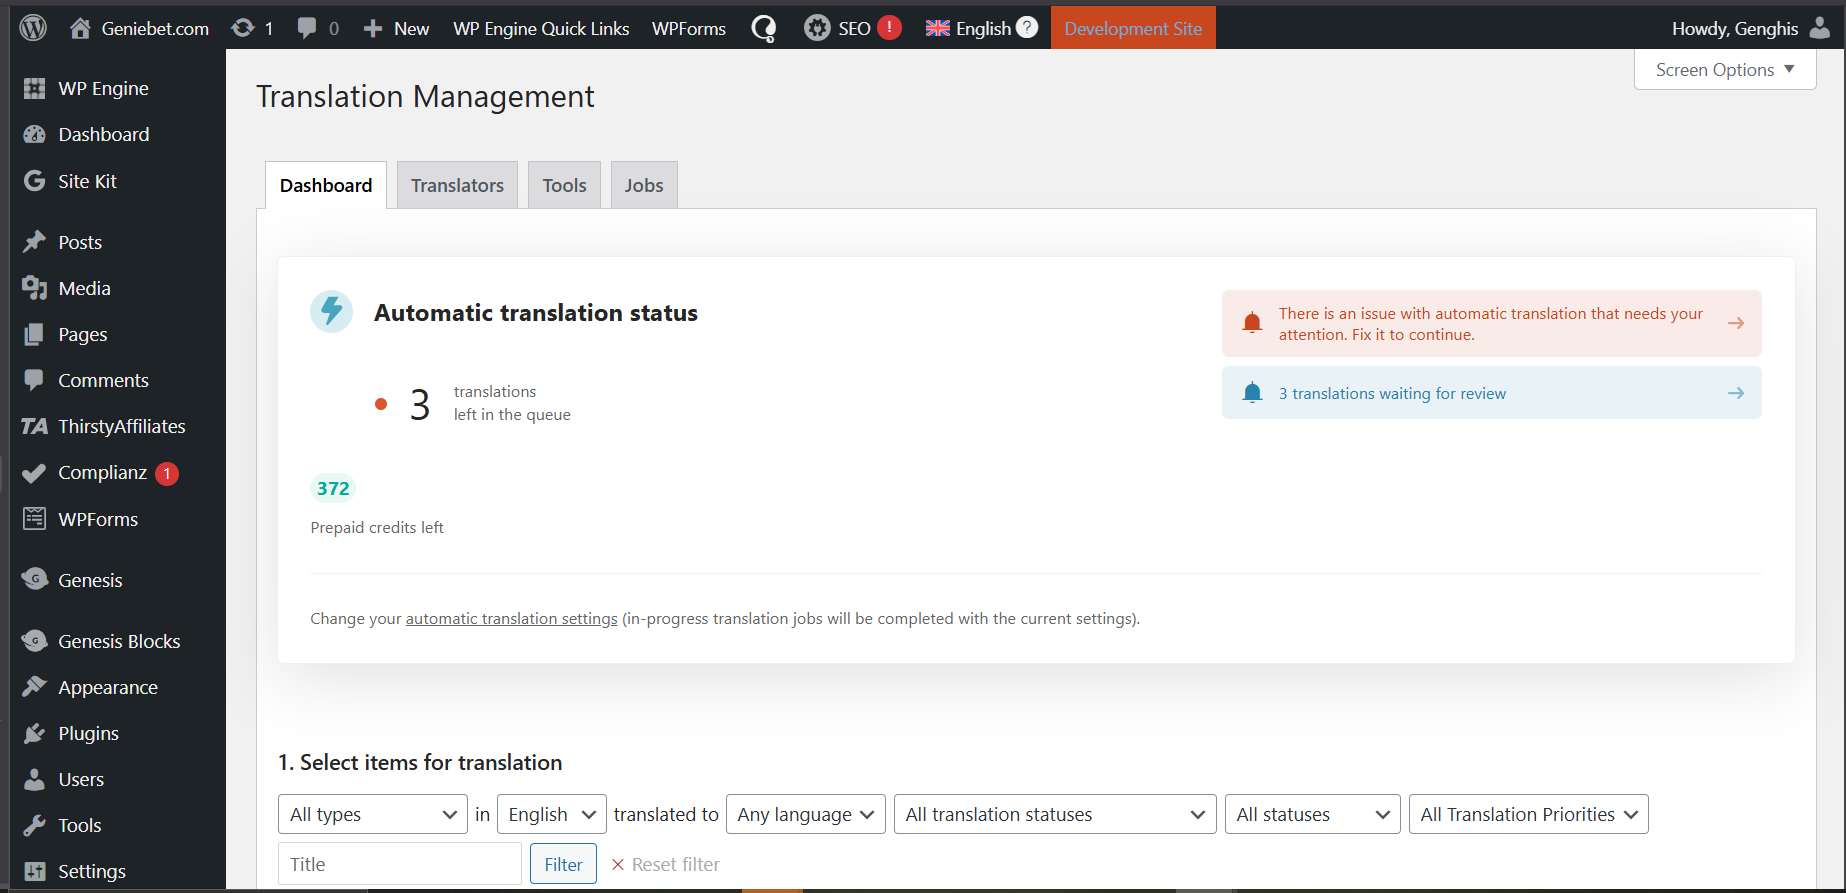Open the All statuses dropdown
The width and height of the screenshot is (1846, 893).
tap(1313, 814)
